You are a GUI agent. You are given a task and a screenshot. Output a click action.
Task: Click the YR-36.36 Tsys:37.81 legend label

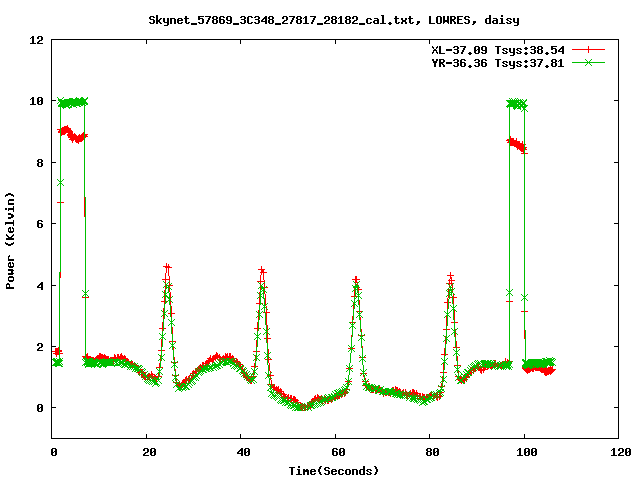pyautogui.click(x=492, y=62)
